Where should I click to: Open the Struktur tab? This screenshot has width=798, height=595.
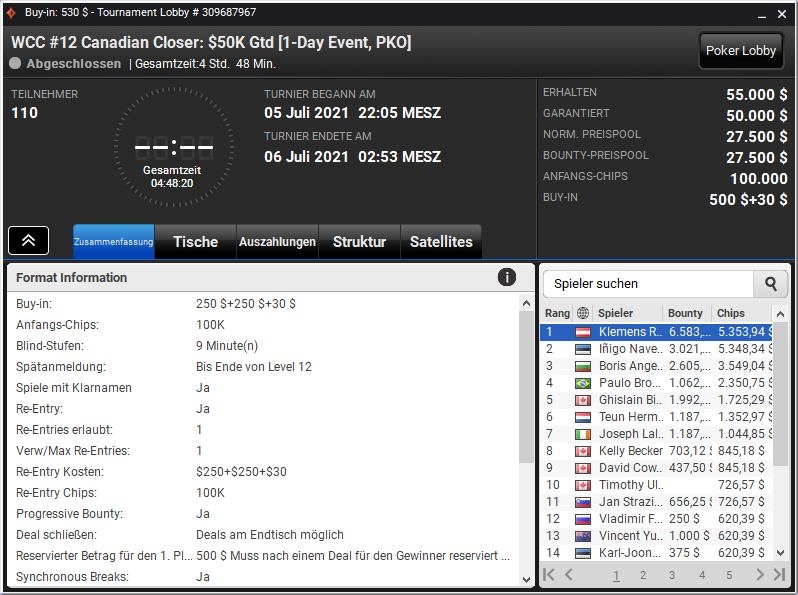coord(359,242)
